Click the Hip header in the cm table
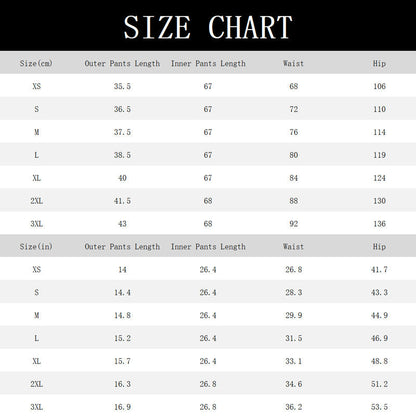The height and width of the screenshot is (416, 416). 379,63
